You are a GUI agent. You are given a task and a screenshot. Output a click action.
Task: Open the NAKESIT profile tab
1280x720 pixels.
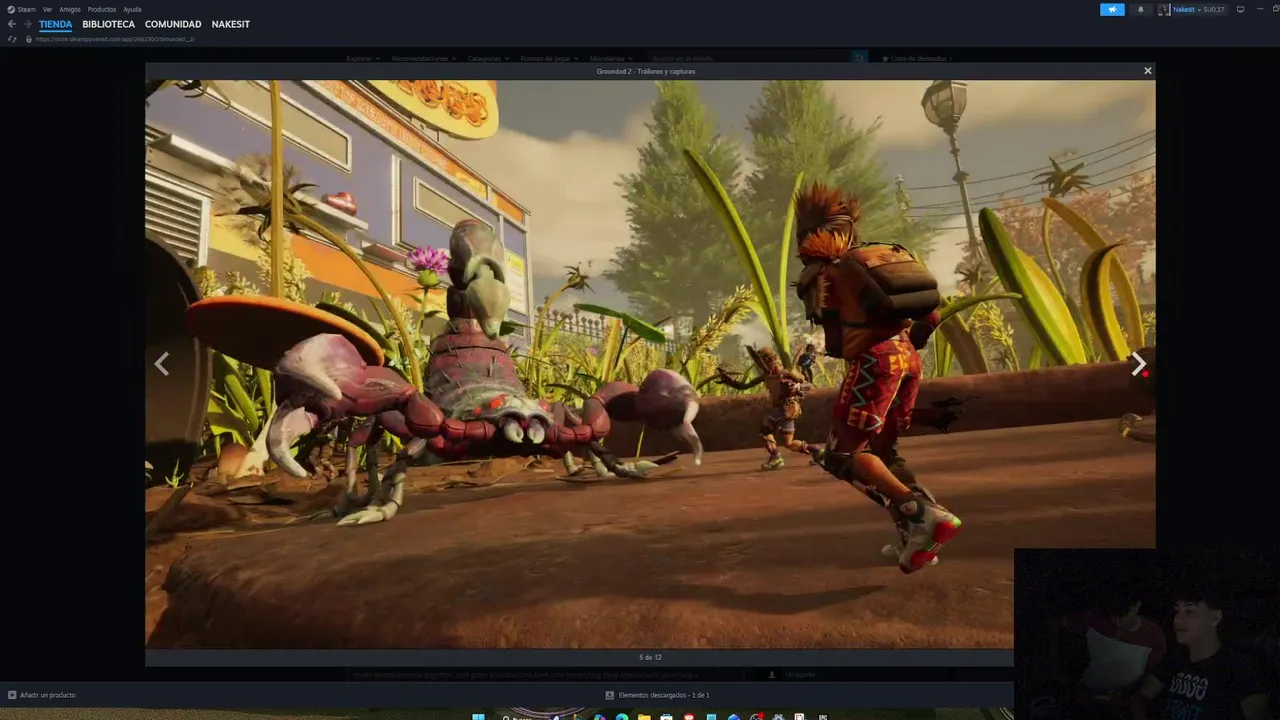pyautogui.click(x=231, y=24)
